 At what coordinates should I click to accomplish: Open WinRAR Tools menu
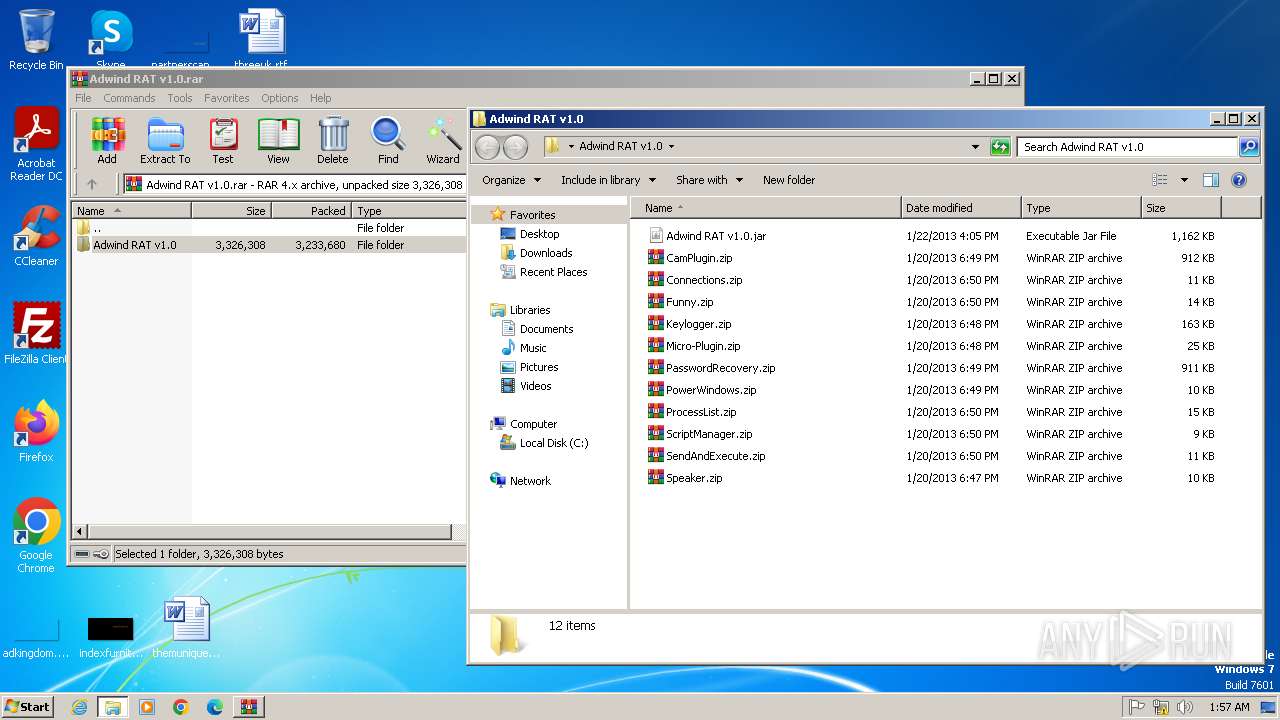(180, 98)
